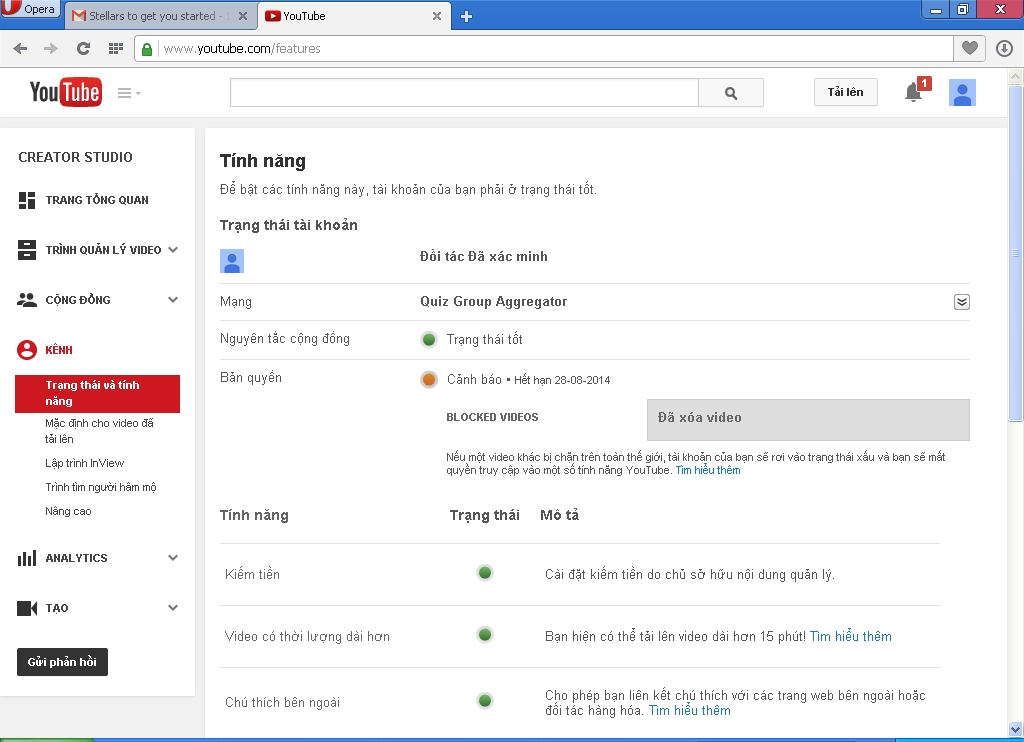Viewport: 1024px width, 742px height.
Task: Expand the Cộng đồng section chevron
Action: click(x=173, y=300)
